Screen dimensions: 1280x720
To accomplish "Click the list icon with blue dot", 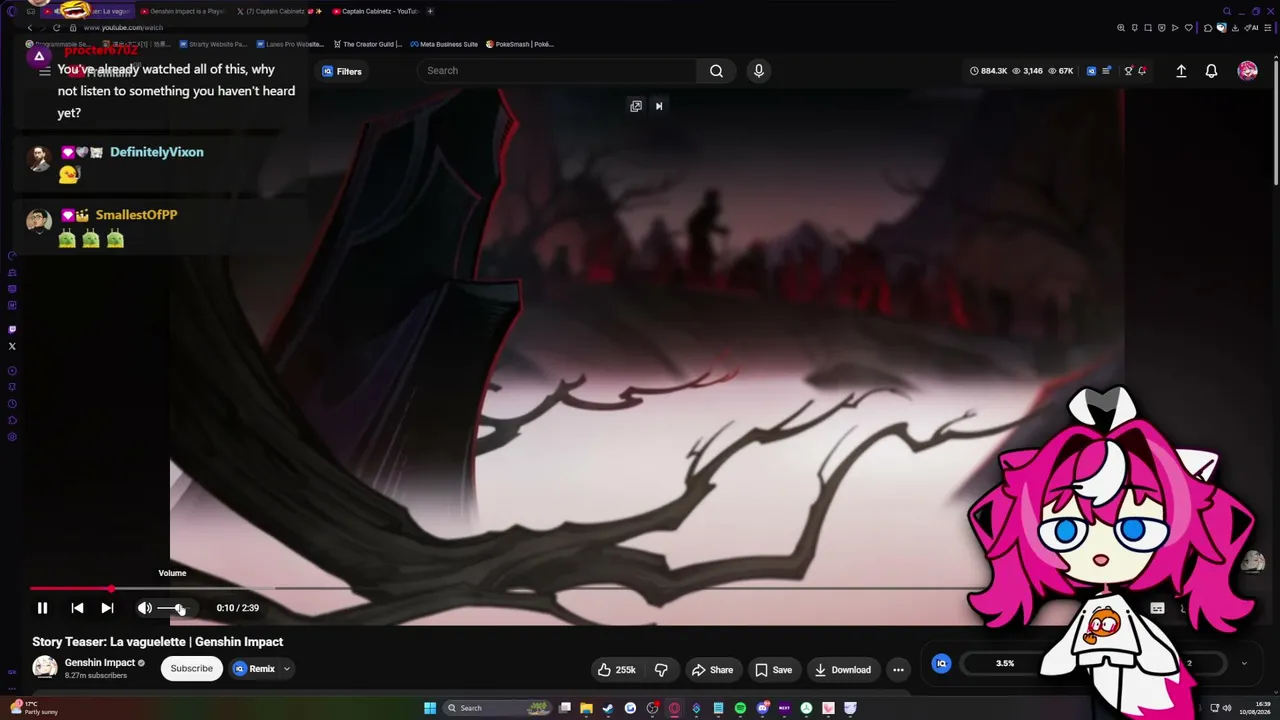I will point(1106,71).
